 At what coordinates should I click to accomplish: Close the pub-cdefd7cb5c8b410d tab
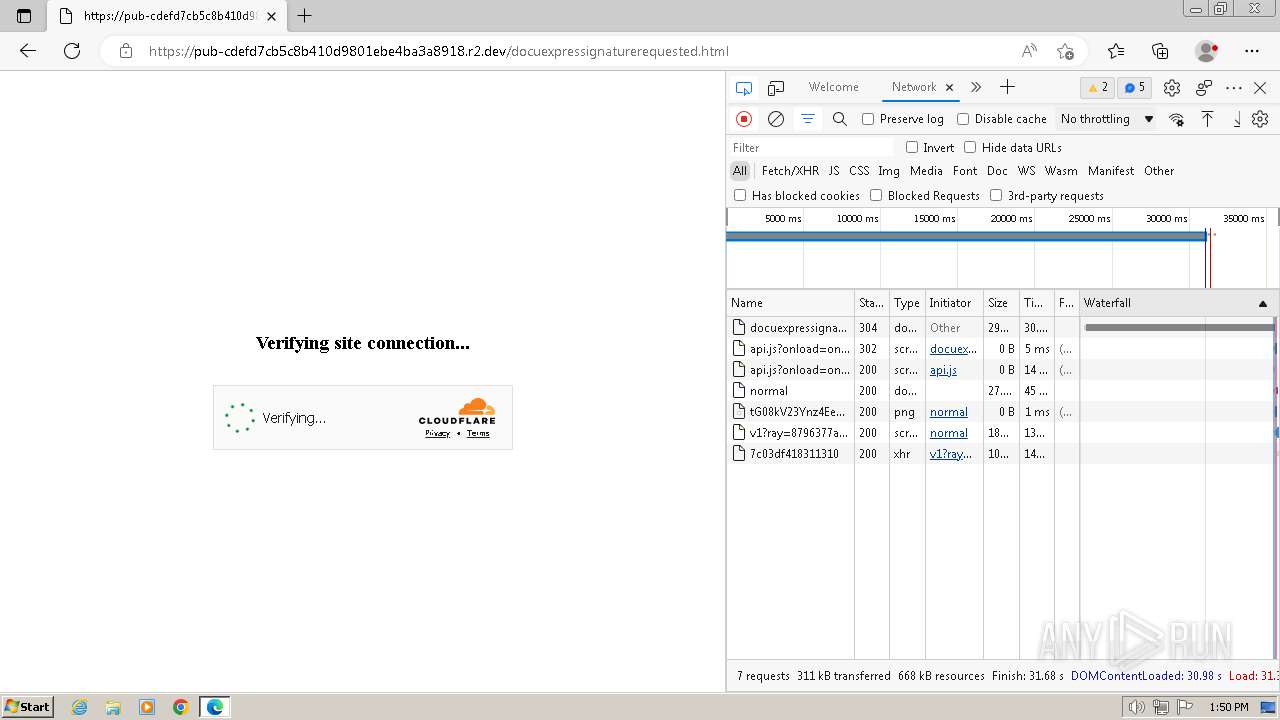click(x=272, y=16)
